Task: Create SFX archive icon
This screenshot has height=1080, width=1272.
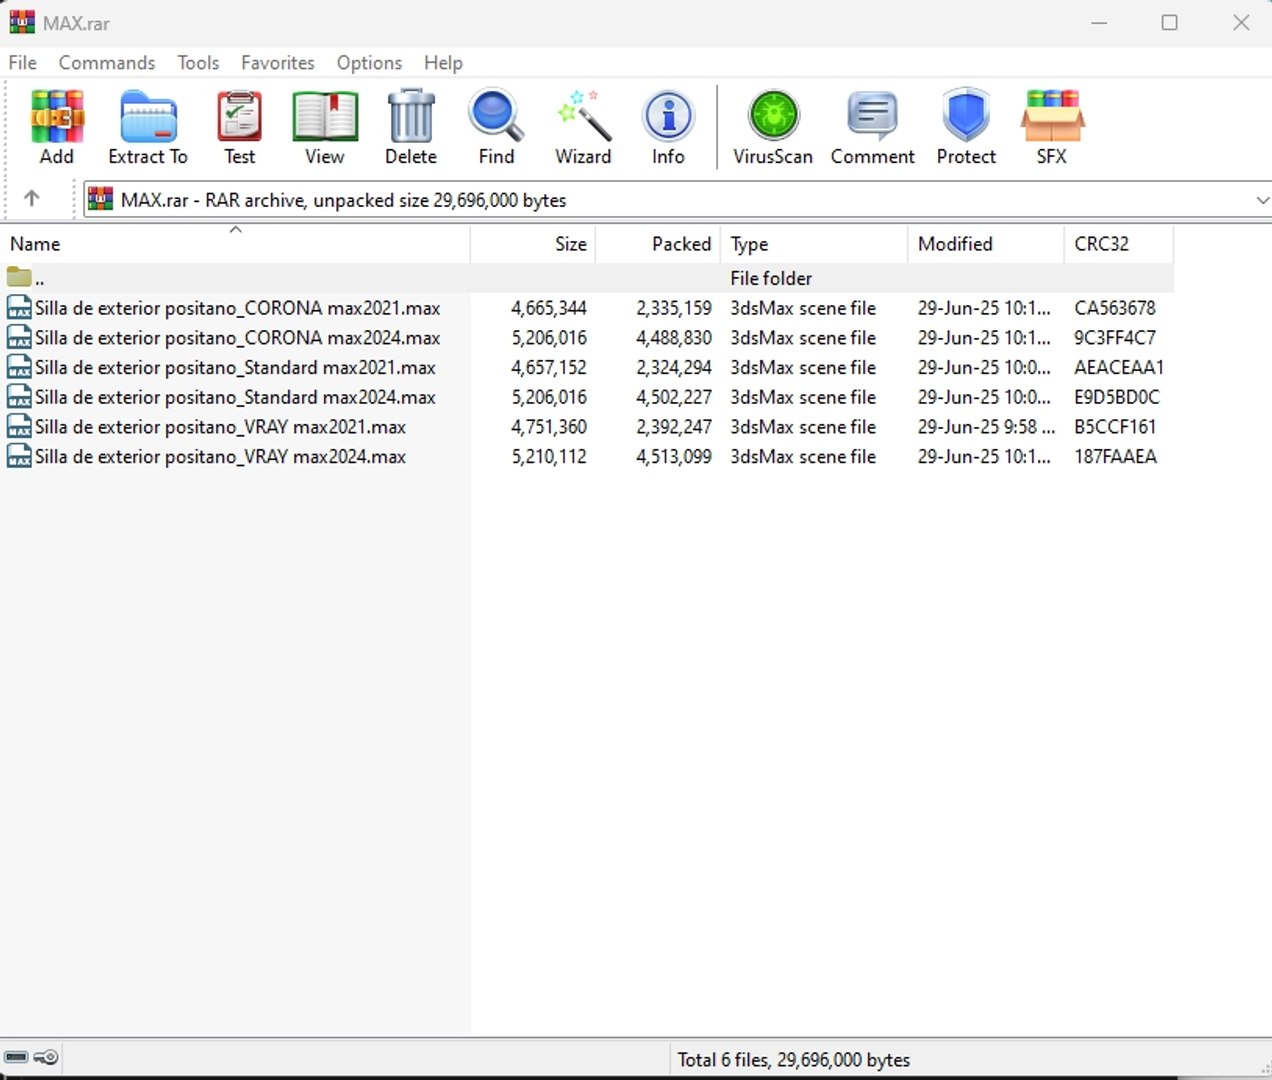Action: 1052,116
